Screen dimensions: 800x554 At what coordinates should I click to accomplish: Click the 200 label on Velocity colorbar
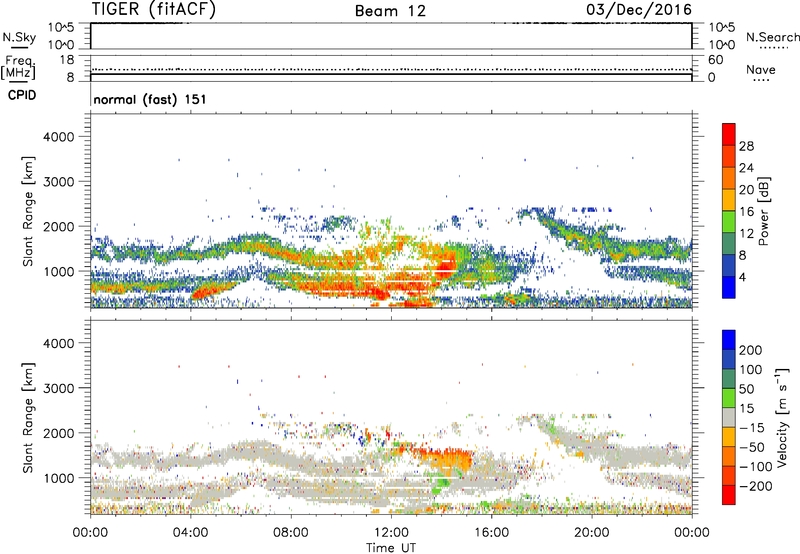[x=751, y=350]
